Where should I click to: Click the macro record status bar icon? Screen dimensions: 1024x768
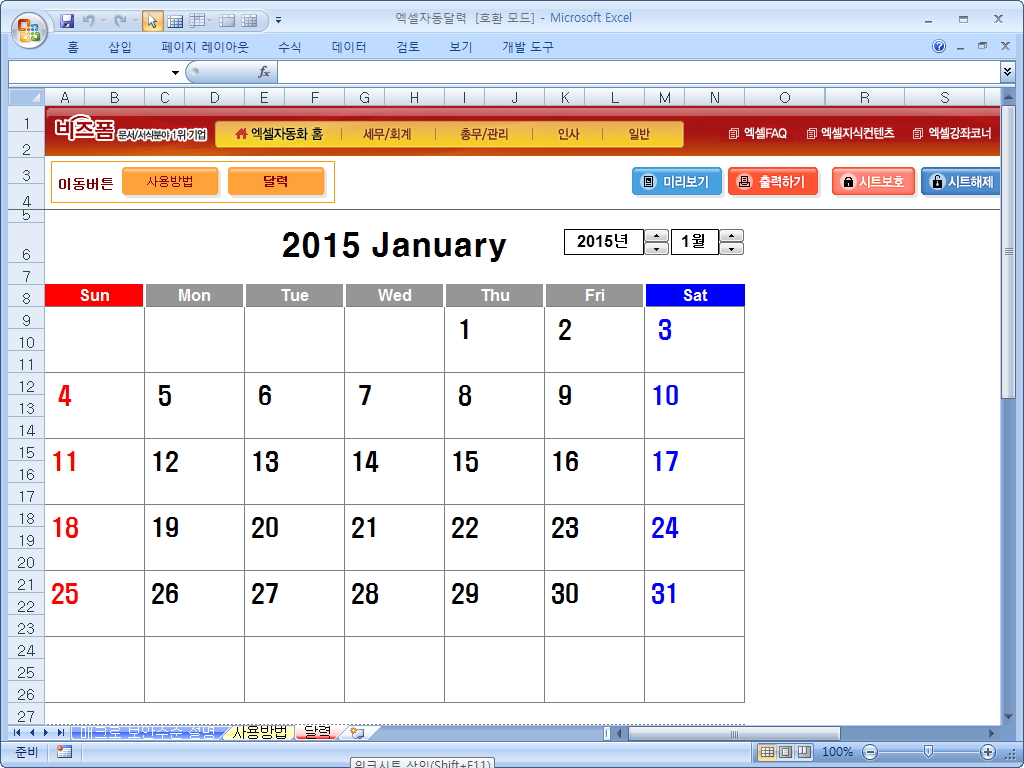pos(64,752)
